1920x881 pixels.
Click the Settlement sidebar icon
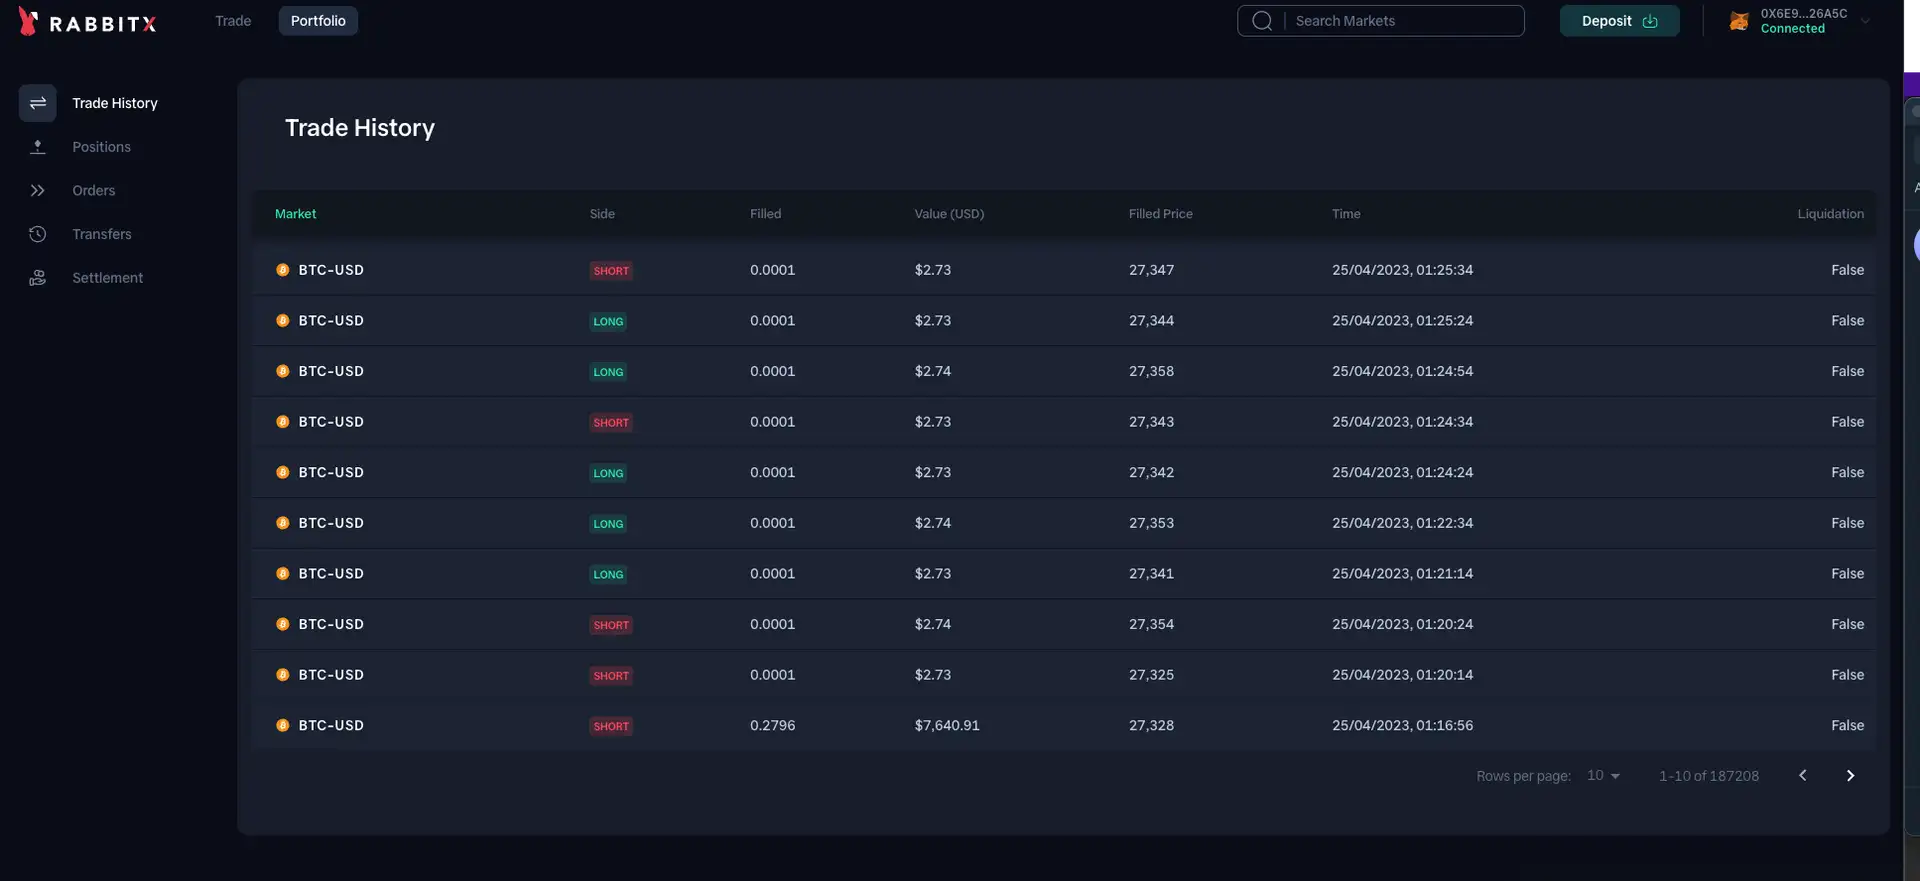click(38, 278)
